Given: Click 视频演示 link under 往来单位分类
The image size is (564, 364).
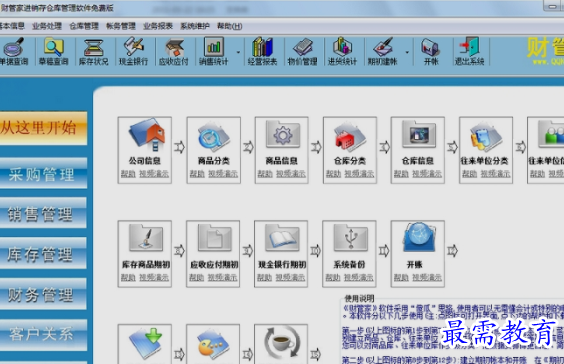Looking at the screenshot, I should (x=496, y=174).
